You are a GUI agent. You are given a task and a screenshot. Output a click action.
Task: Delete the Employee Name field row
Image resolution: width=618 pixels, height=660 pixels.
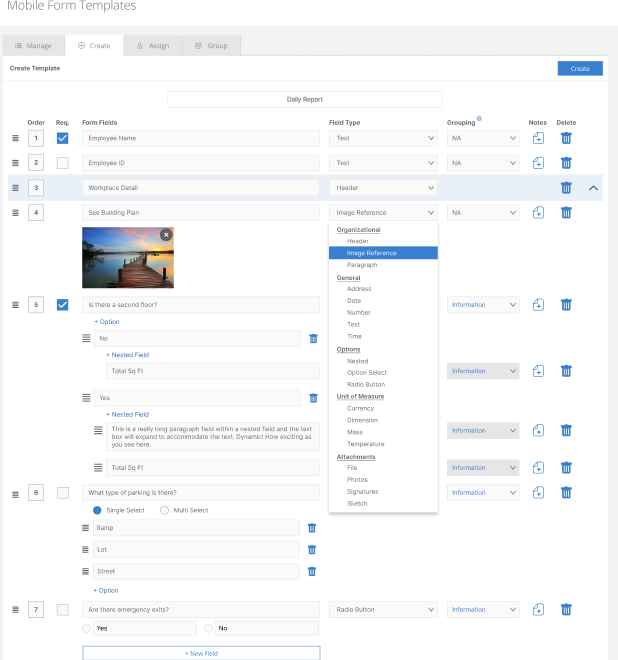point(566,138)
